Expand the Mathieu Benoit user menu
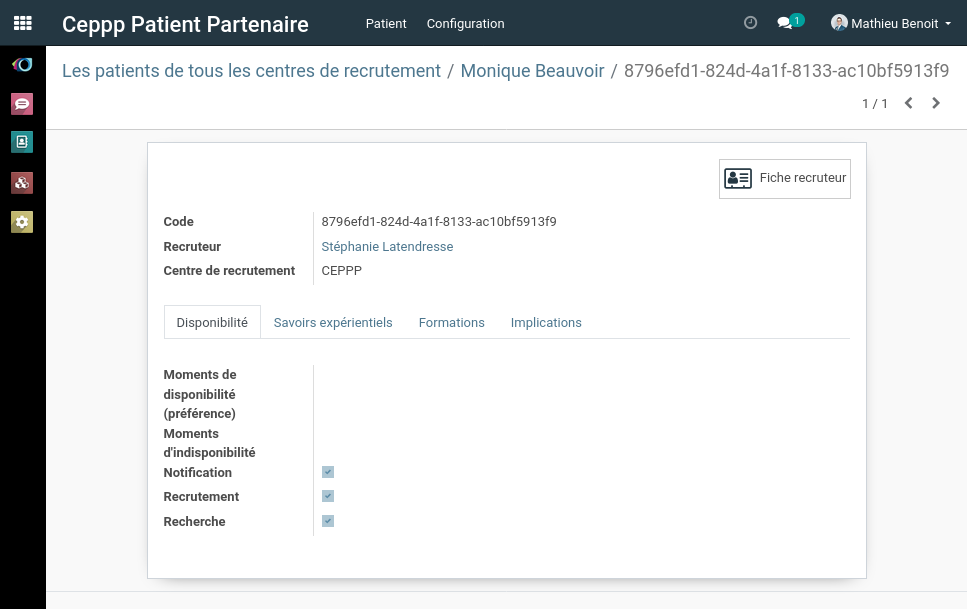967x609 pixels. coord(891,23)
